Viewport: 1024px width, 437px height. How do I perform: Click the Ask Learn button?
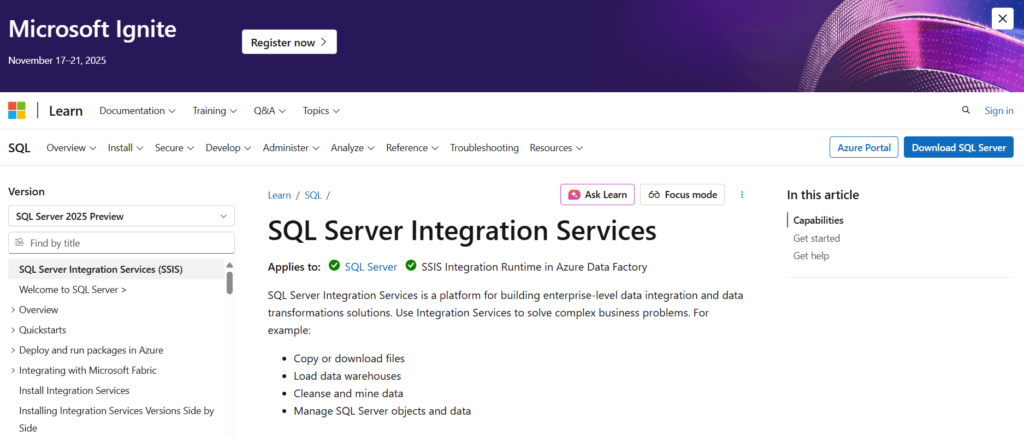coord(598,195)
